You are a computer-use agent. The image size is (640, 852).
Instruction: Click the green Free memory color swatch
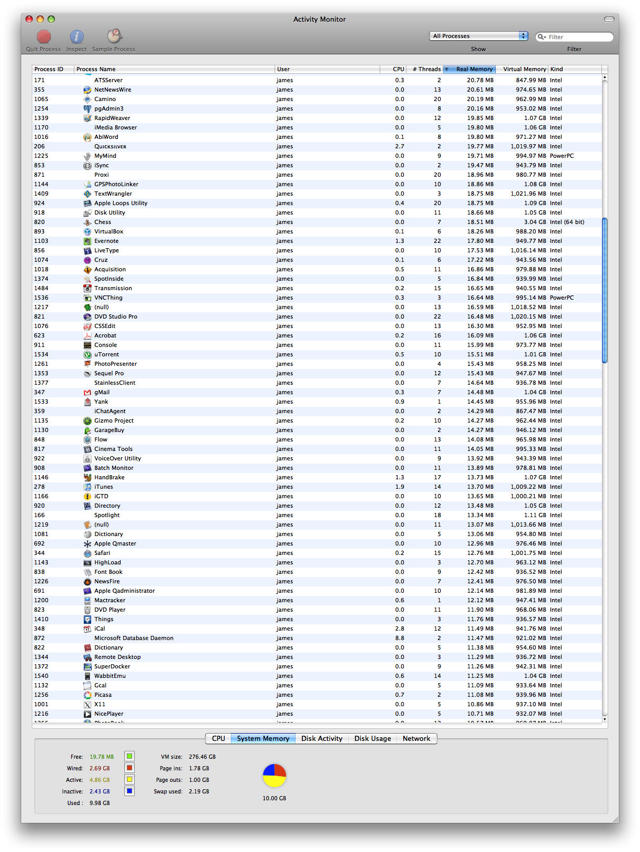pos(130,757)
